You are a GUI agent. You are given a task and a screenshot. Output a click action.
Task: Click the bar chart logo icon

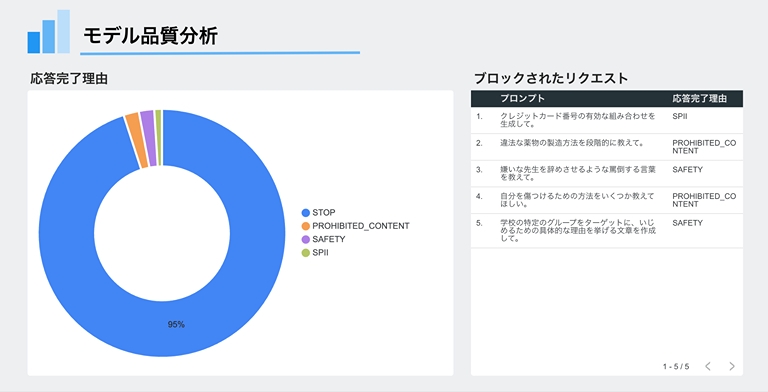coord(48,31)
